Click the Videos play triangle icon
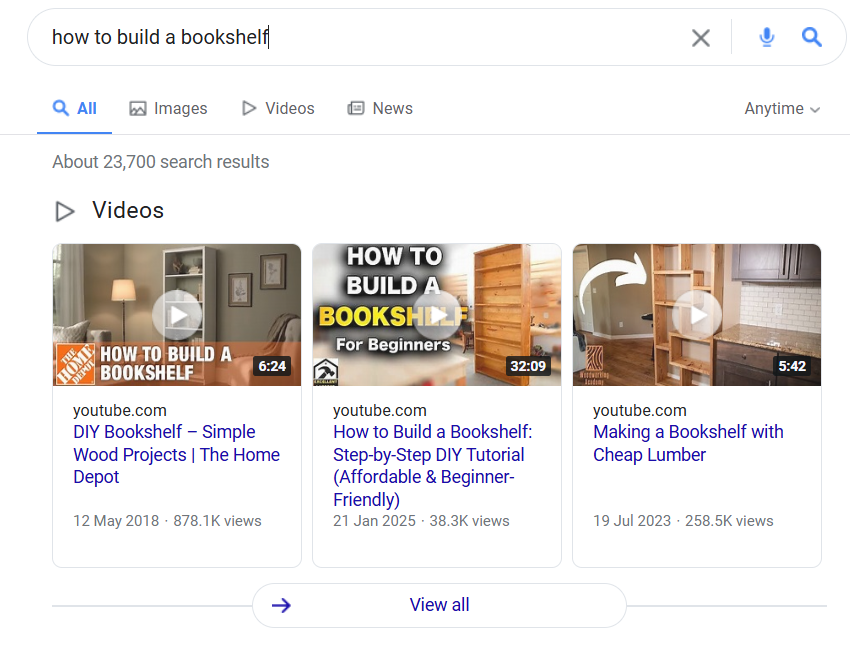This screenshot has width=850, height=647. pyautogui.click(x=249, y=108)
